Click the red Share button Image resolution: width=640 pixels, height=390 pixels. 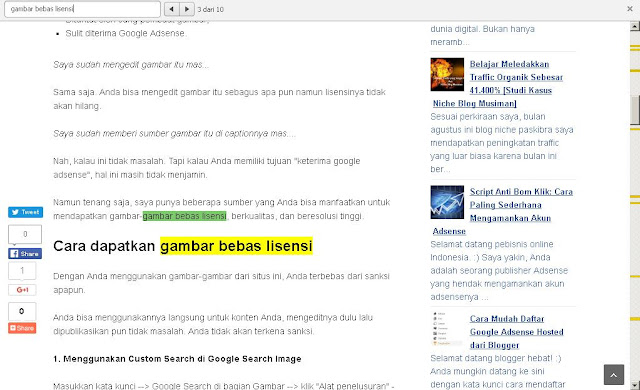(x=22, y=328)
